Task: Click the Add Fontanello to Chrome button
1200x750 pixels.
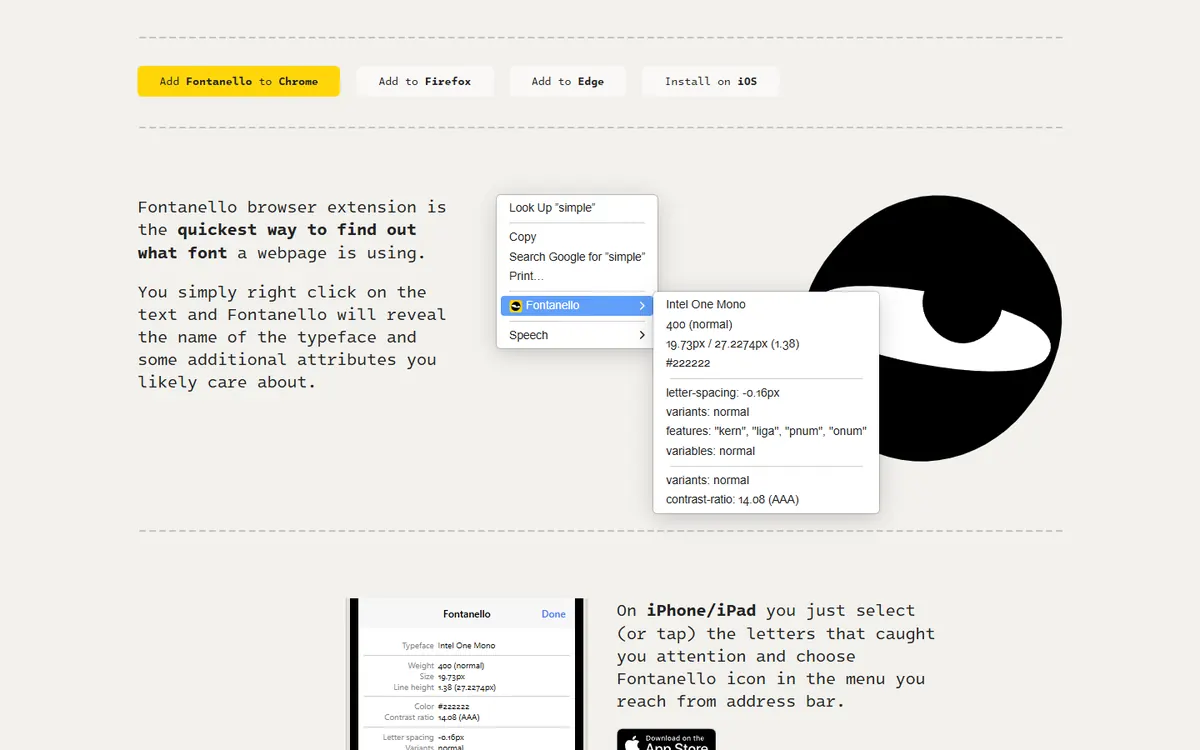Action: point(238,81)
